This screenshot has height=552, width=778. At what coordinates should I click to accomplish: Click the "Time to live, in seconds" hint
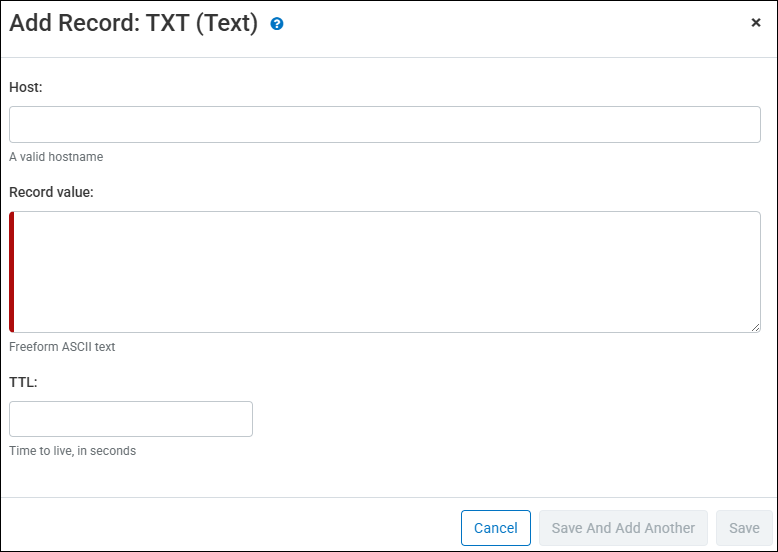[x=72, y=451]
